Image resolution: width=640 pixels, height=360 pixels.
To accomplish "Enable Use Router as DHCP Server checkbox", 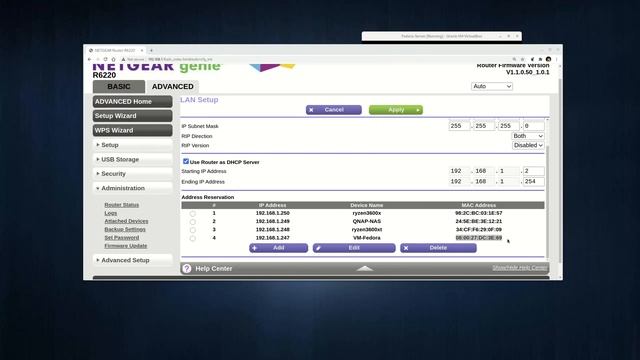I will tap(186, 161).
